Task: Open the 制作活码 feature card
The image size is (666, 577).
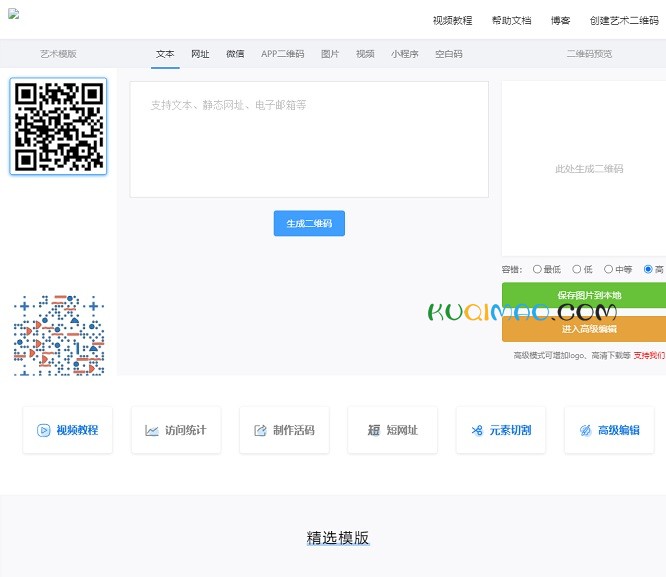Action: (x=284, y=430)
